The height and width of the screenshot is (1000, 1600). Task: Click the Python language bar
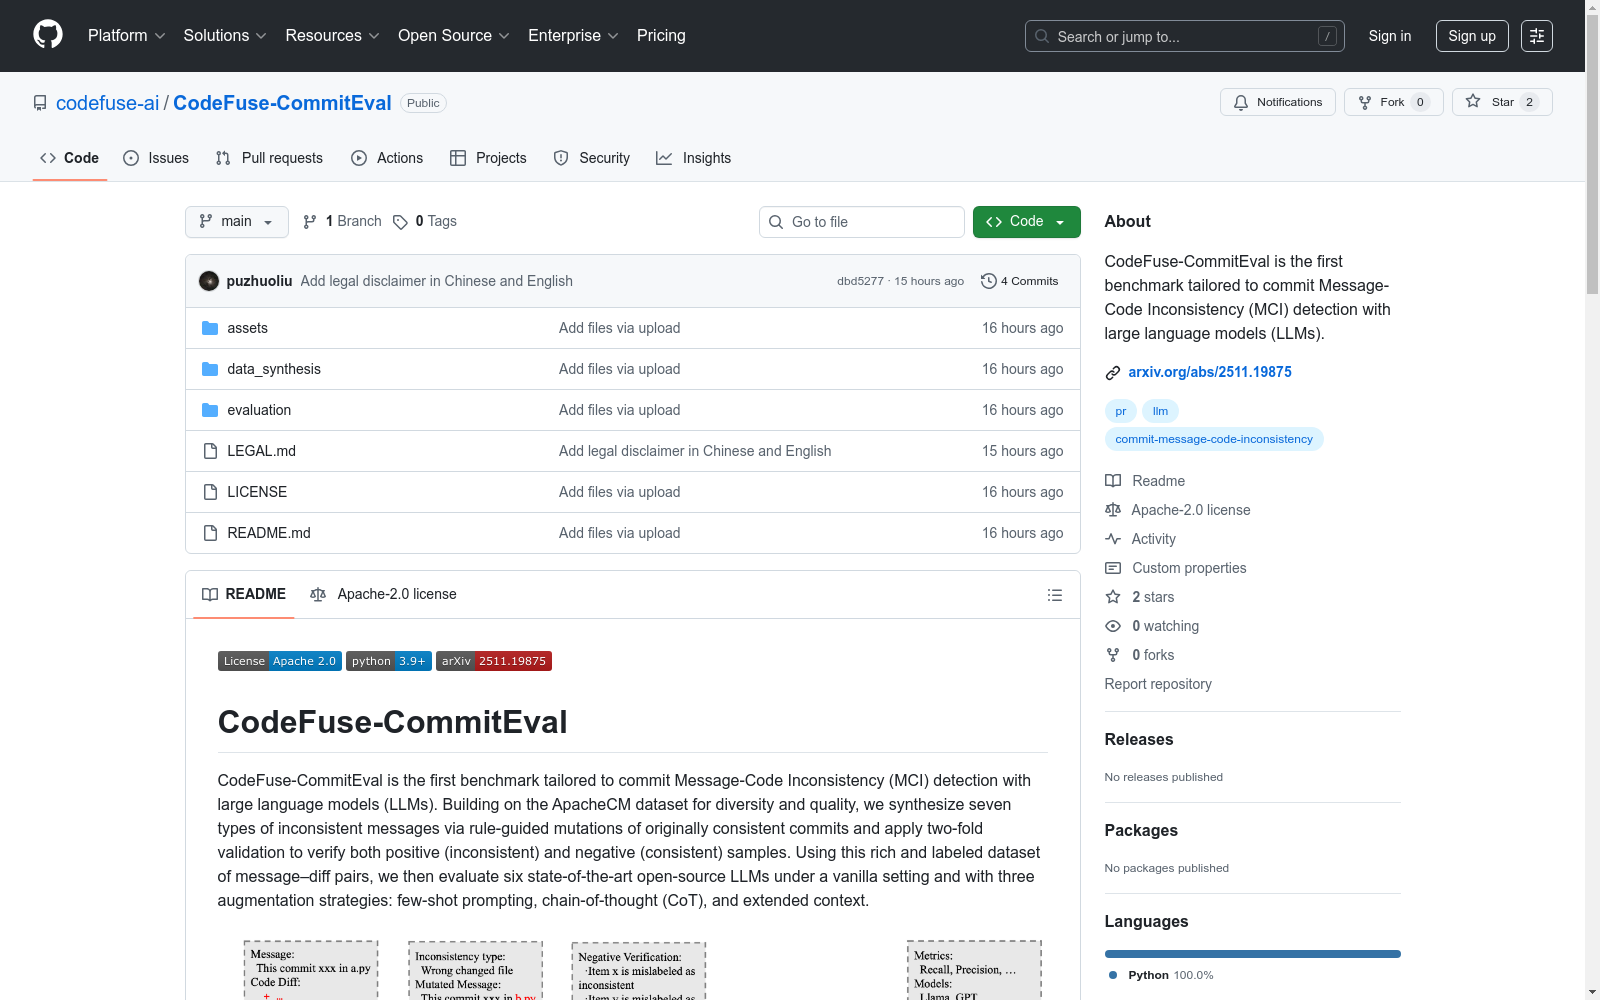[x=1253, y=954]
